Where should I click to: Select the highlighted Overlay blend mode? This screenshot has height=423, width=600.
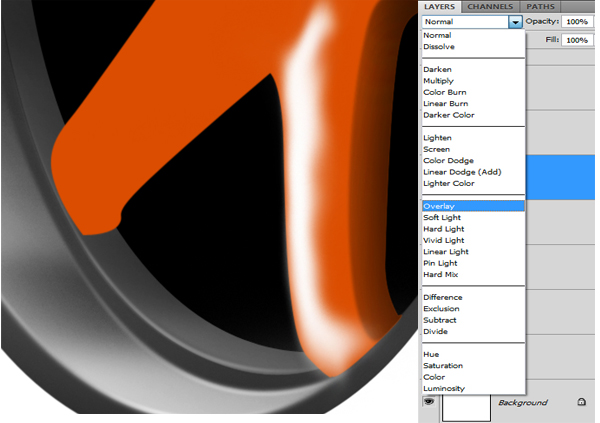473,206
